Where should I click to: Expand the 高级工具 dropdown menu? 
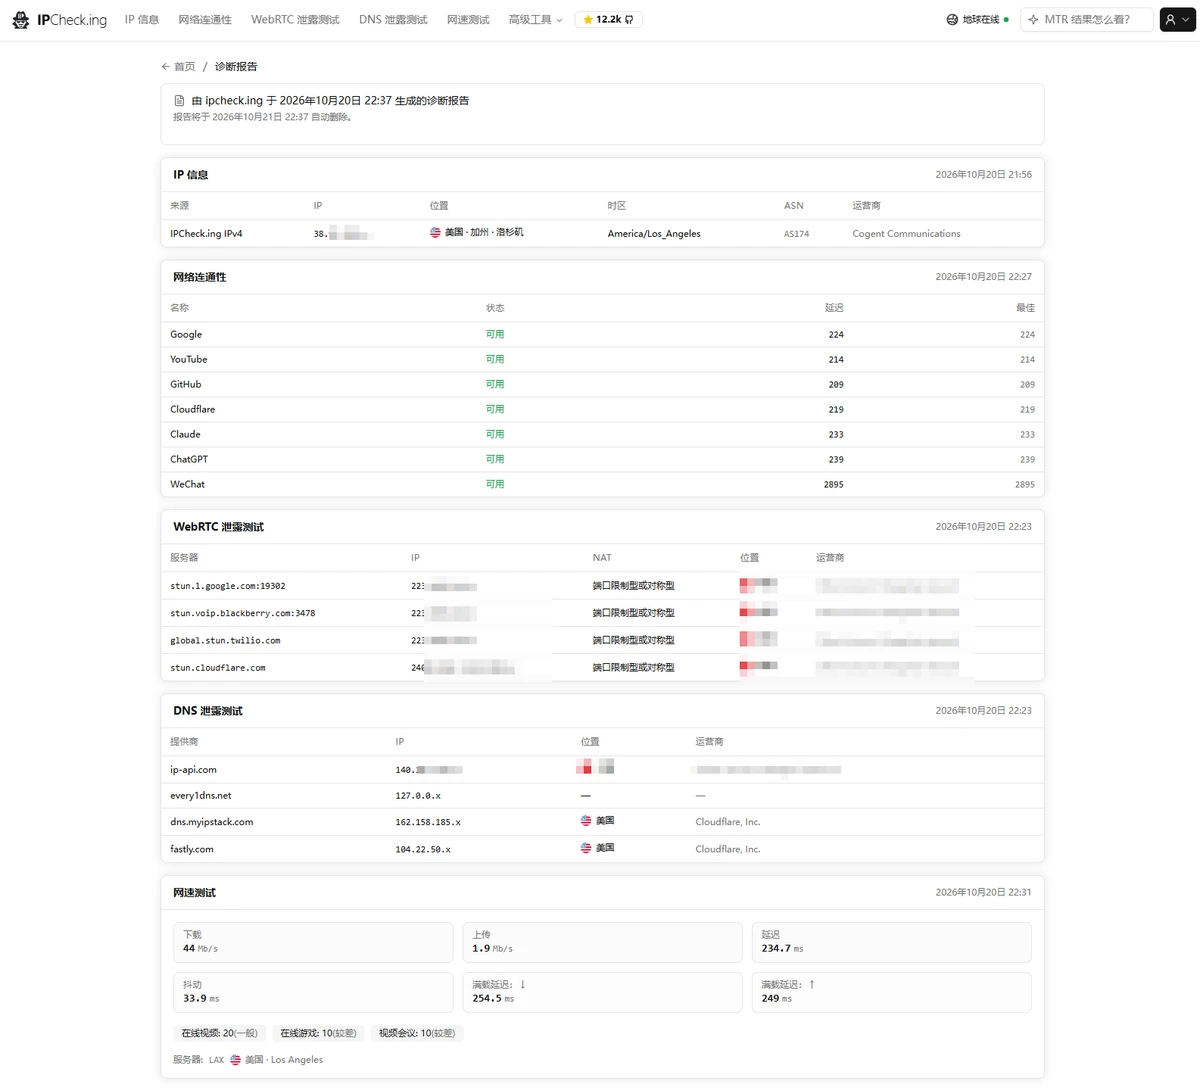click(535, 20)
